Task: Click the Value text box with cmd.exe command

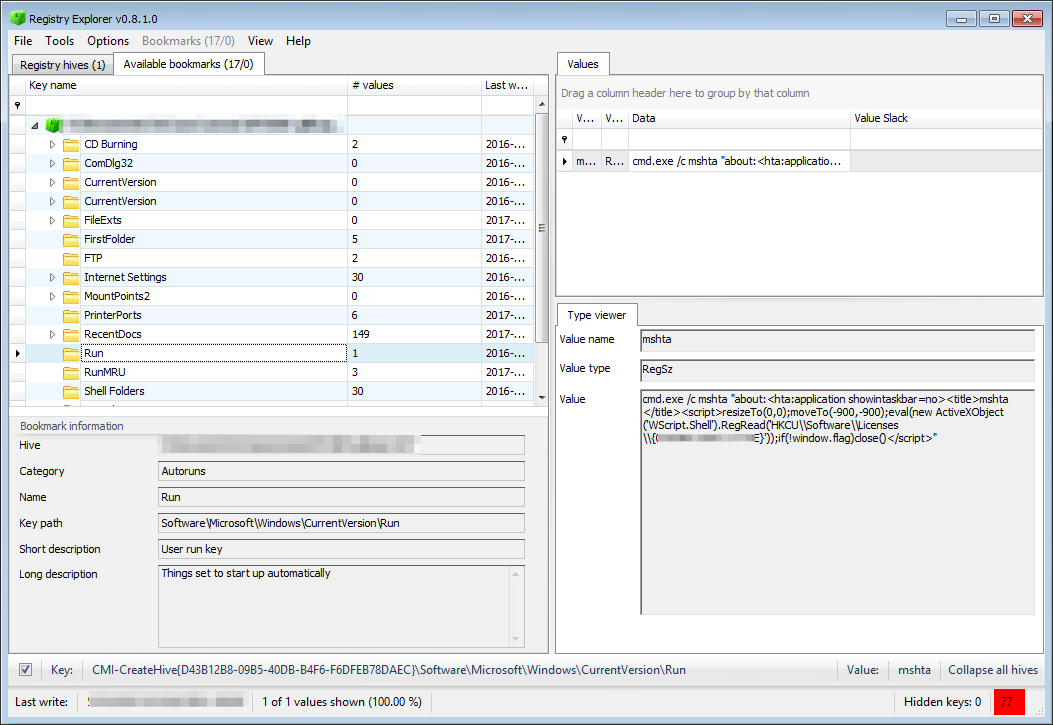Action: coord(837,501)
